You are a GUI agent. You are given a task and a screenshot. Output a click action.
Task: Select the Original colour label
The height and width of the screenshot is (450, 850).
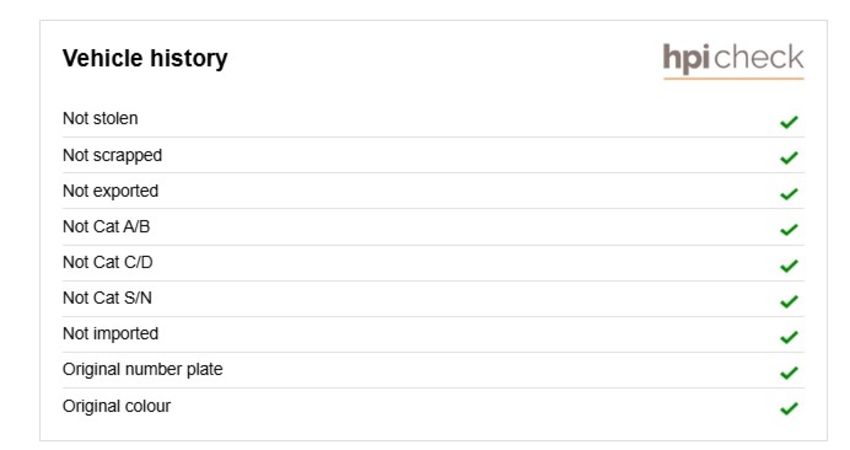[x=117, y=406]
